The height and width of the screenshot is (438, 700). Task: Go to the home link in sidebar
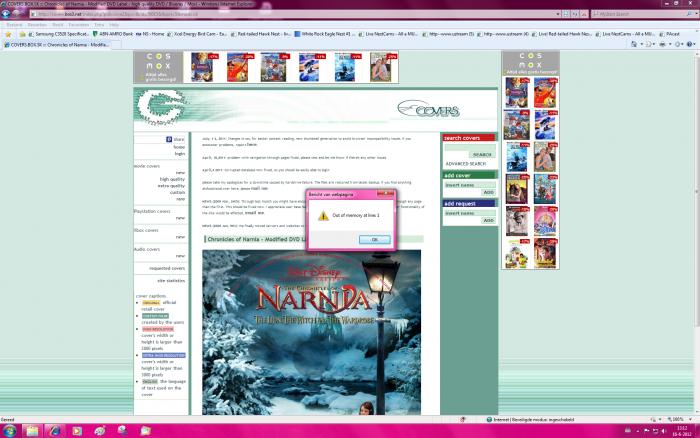179,146
